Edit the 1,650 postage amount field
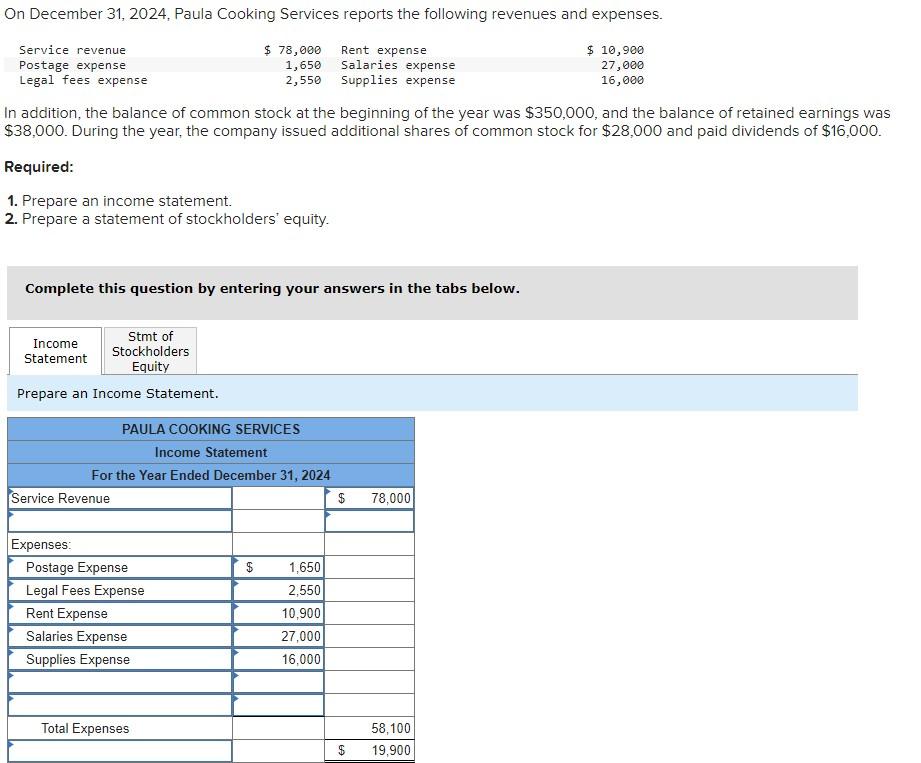Viewport: 921px width, 763px height. coord(278,567)
